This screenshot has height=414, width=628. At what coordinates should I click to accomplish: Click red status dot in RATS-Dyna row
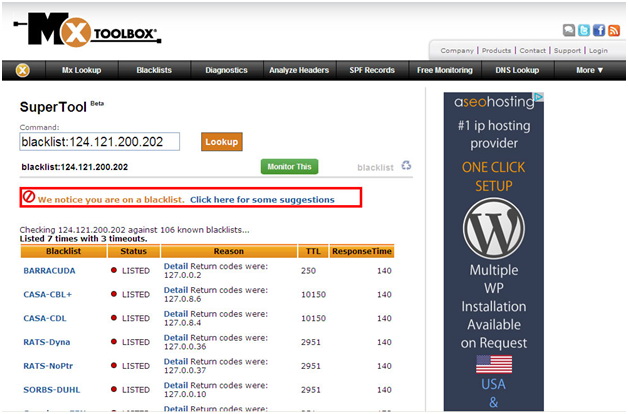114,342
